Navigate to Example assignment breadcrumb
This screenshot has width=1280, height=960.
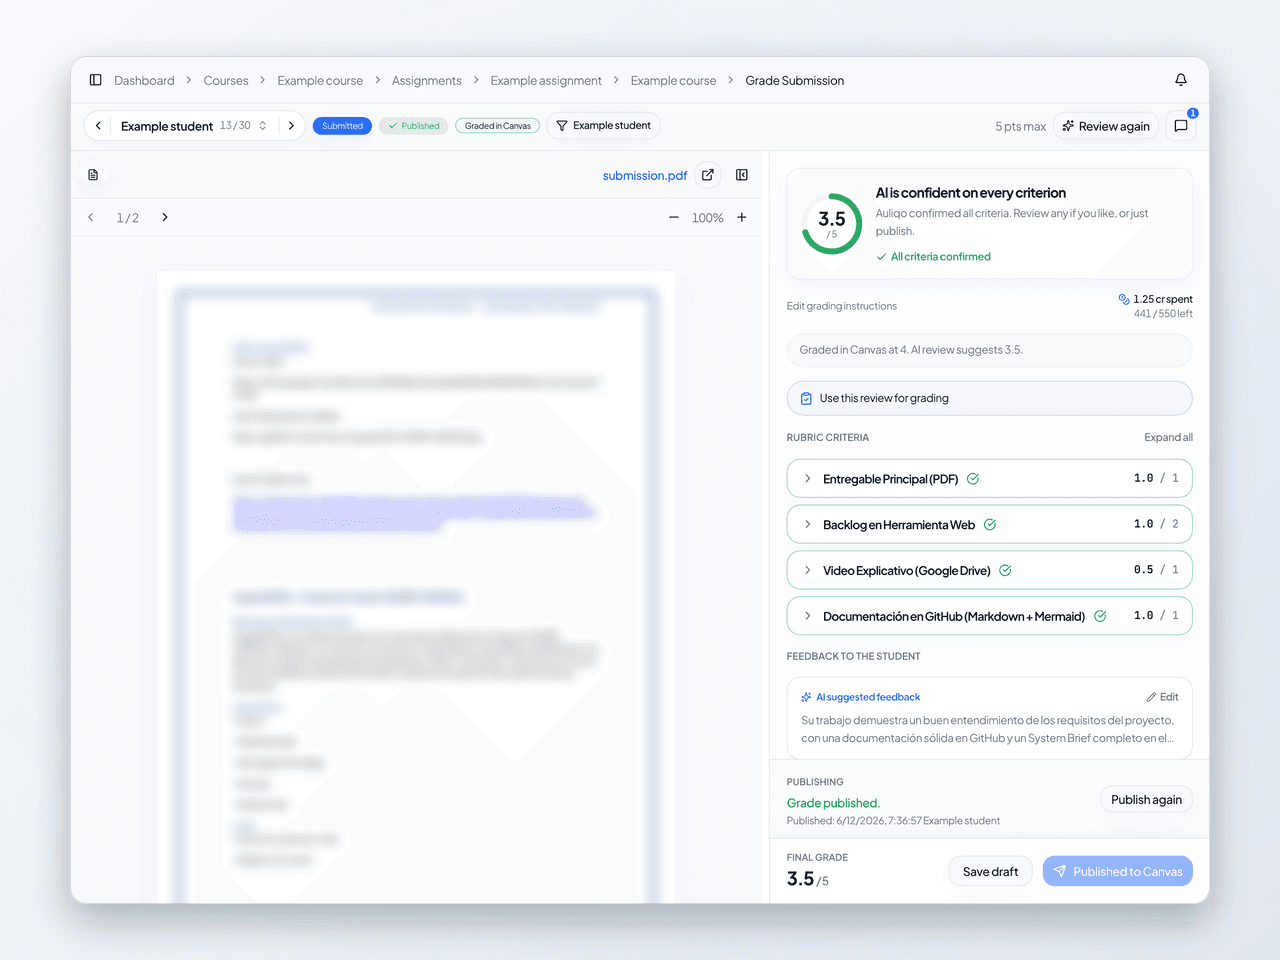pyautogui.click(x=546, y=80)
